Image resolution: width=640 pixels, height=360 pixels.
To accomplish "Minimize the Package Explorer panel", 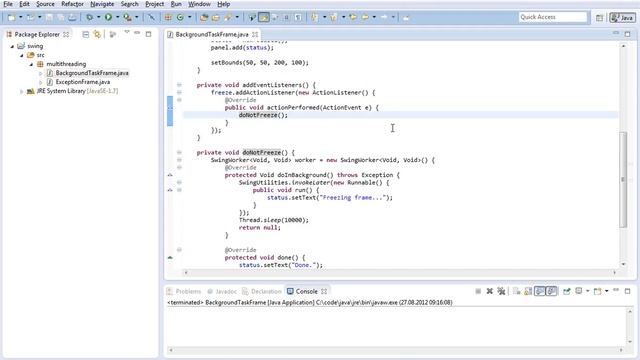I will [137, 33].
